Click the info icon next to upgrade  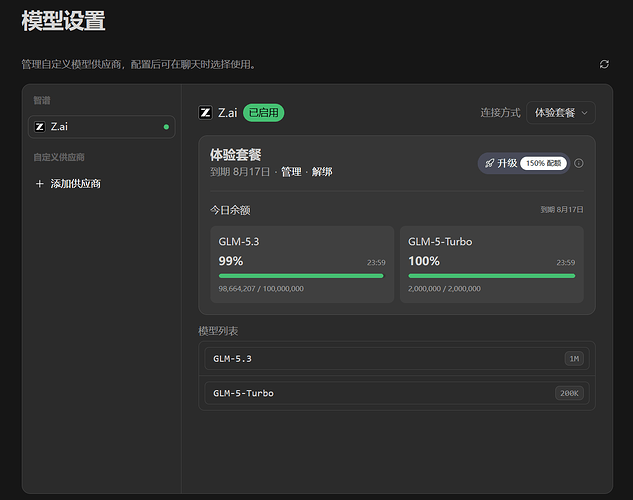point(579,163)
